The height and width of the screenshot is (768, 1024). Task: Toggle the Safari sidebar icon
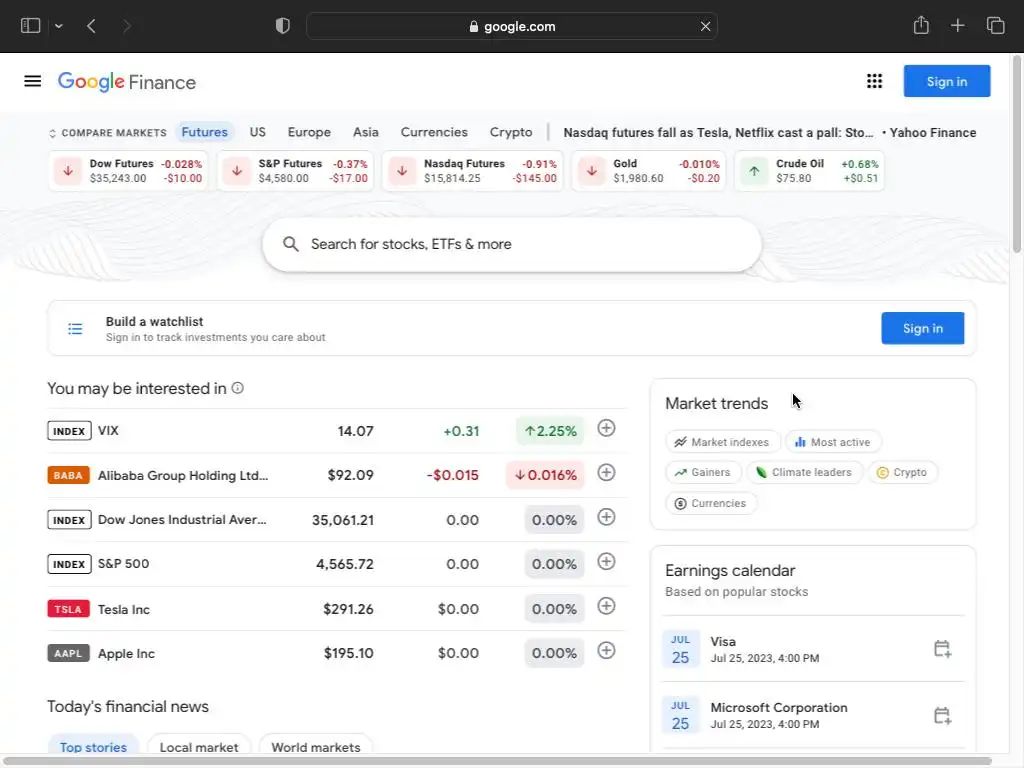(x=31, y=25)
